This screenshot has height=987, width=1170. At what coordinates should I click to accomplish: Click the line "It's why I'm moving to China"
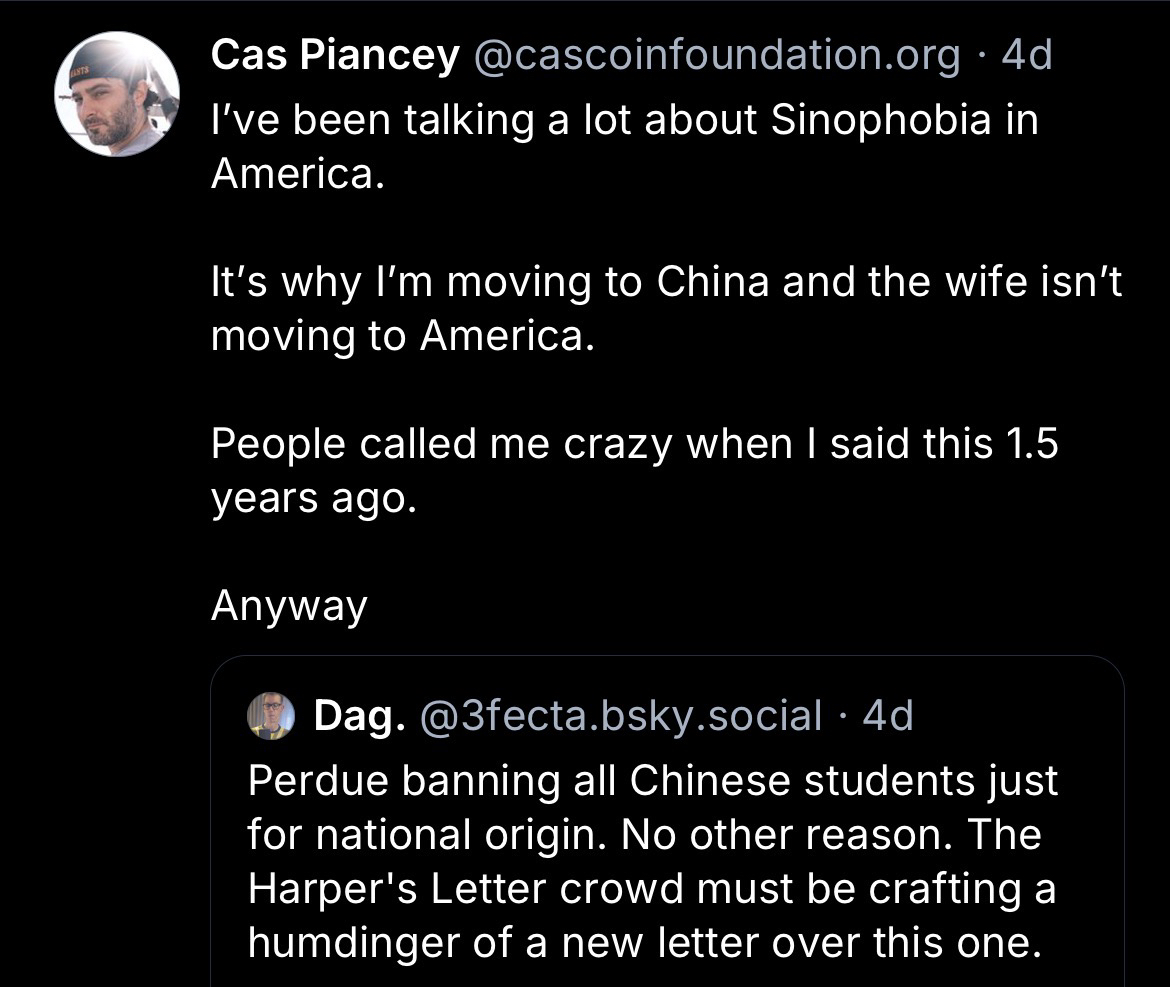[666, 283]
